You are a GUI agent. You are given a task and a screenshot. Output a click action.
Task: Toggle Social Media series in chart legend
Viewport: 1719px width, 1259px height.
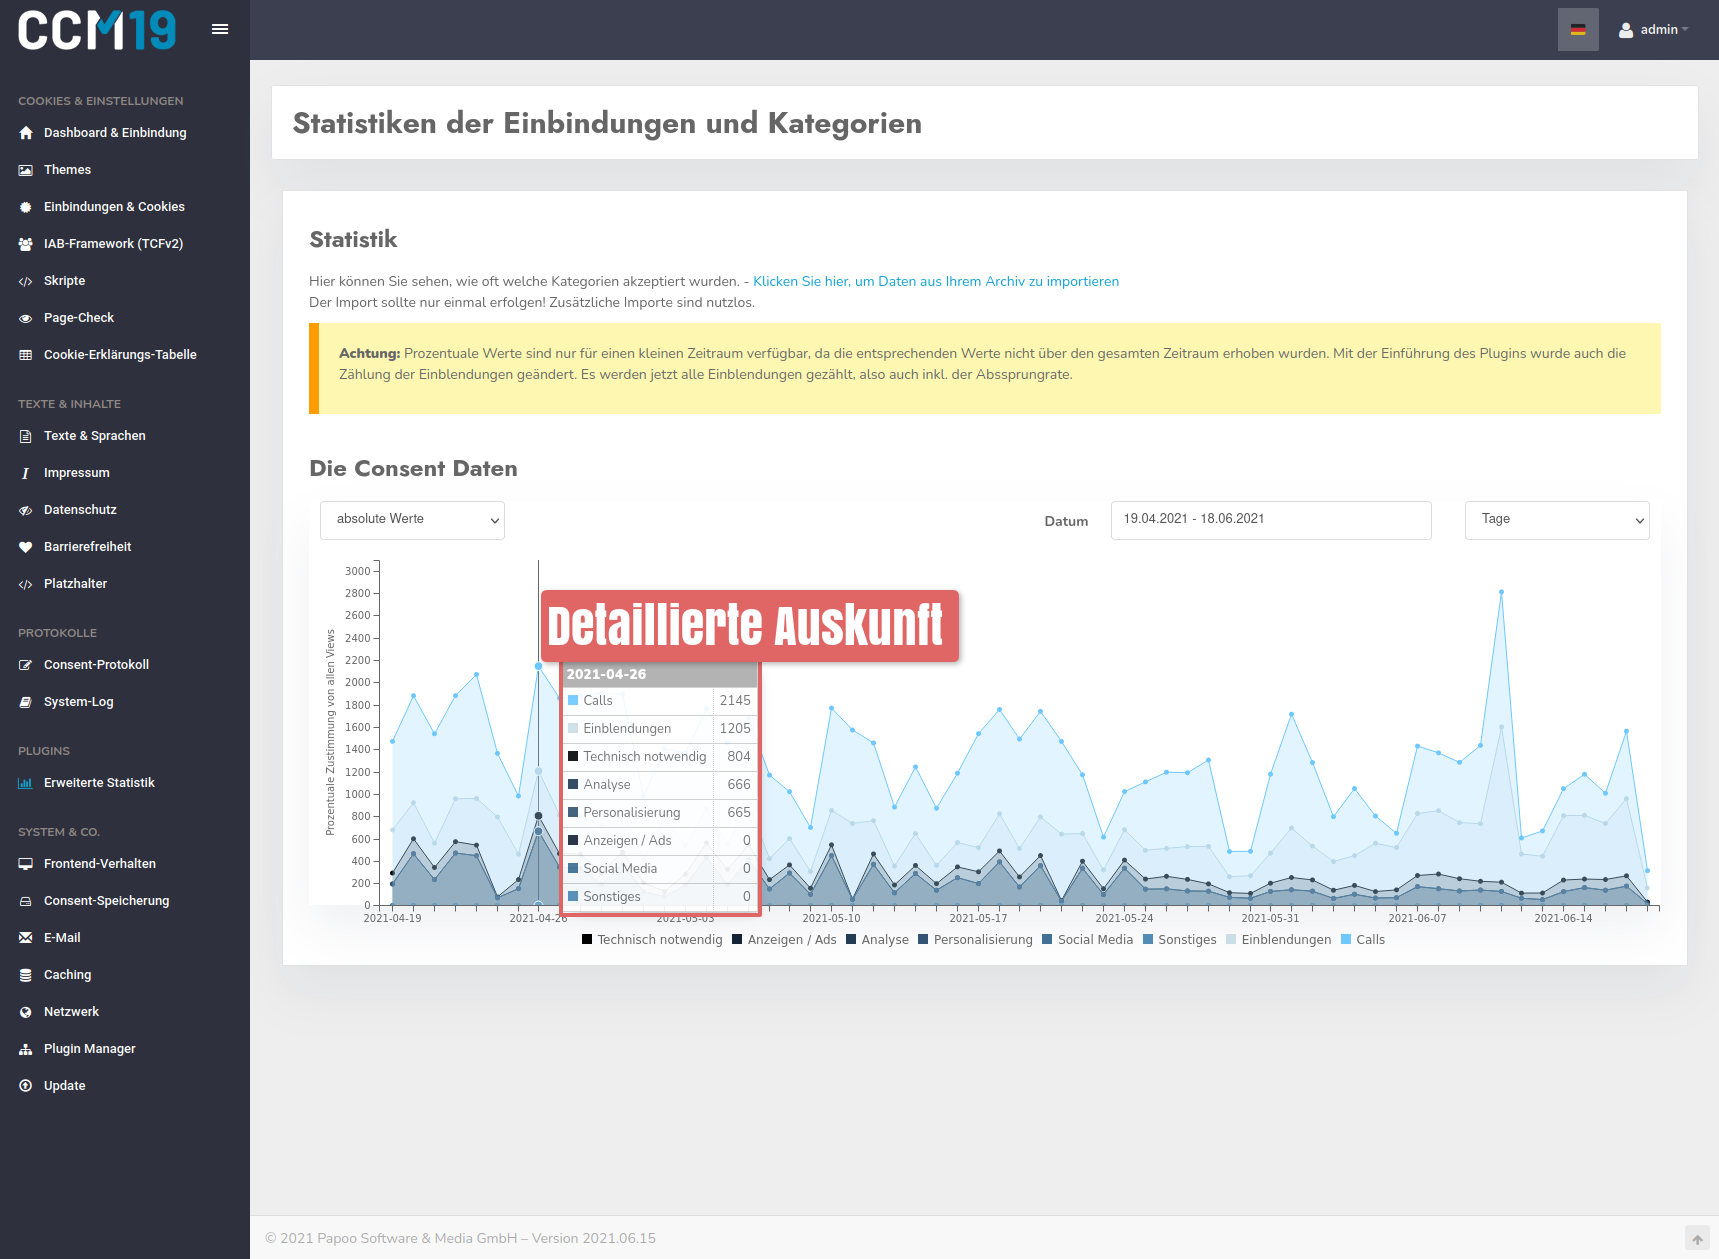1087,940
